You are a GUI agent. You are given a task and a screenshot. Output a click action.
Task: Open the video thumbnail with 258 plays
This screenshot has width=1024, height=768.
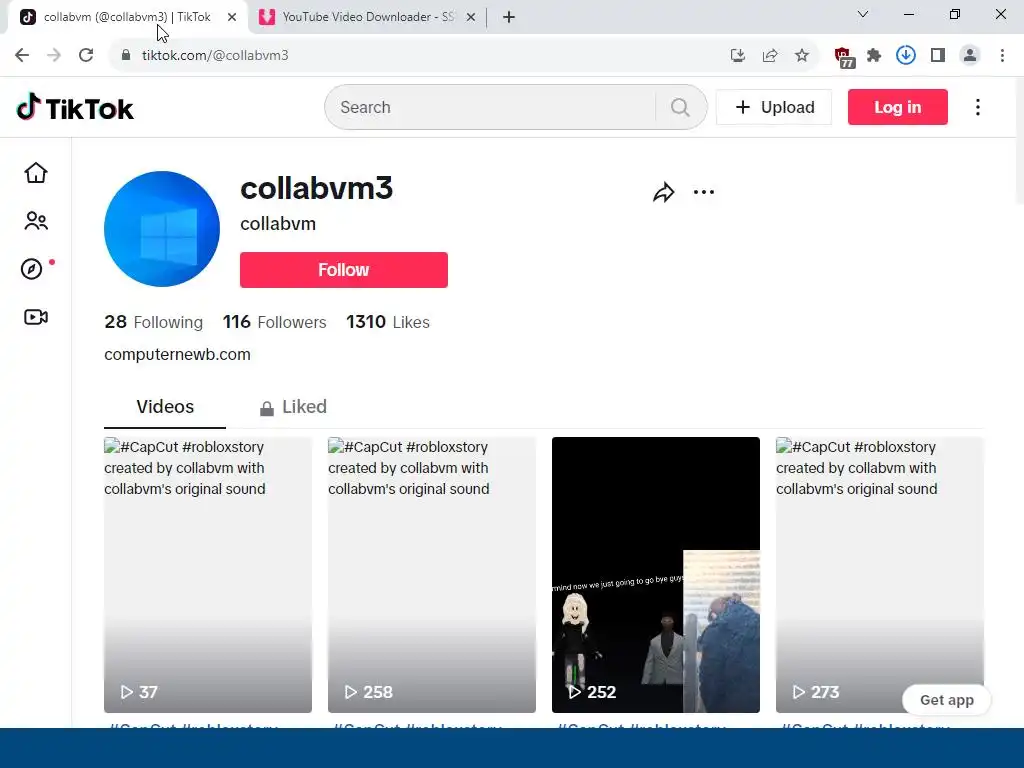pos(432,575)
